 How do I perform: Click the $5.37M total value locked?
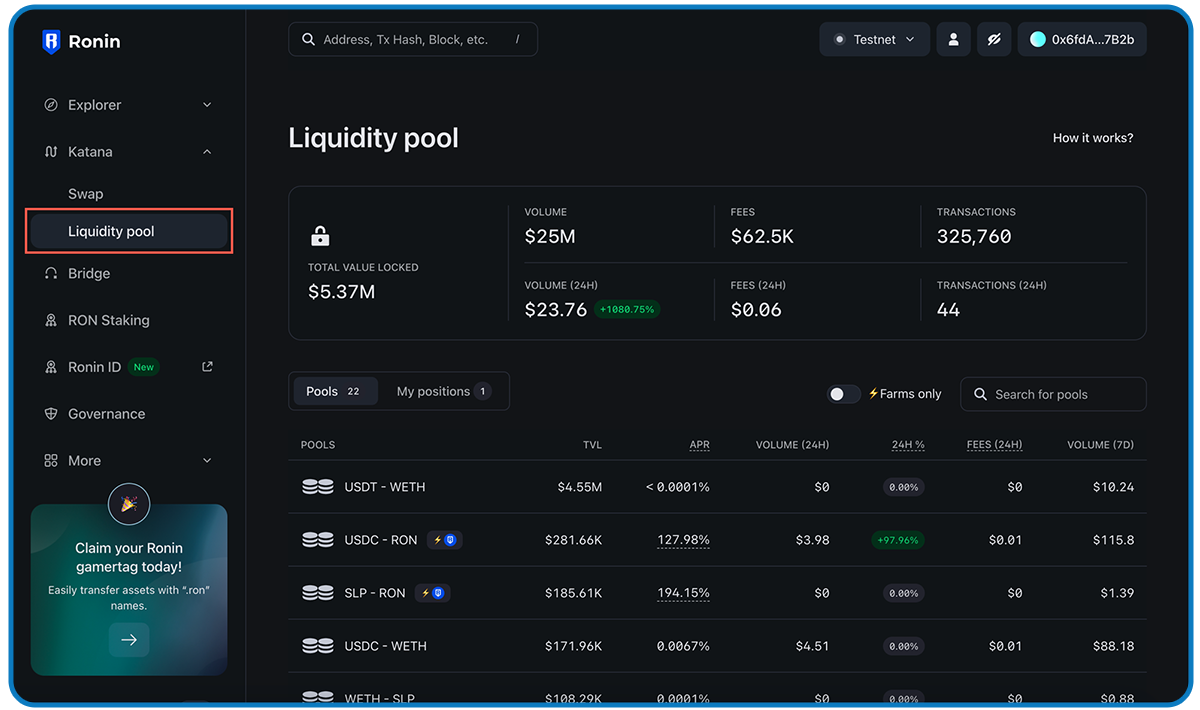[342, 292]
